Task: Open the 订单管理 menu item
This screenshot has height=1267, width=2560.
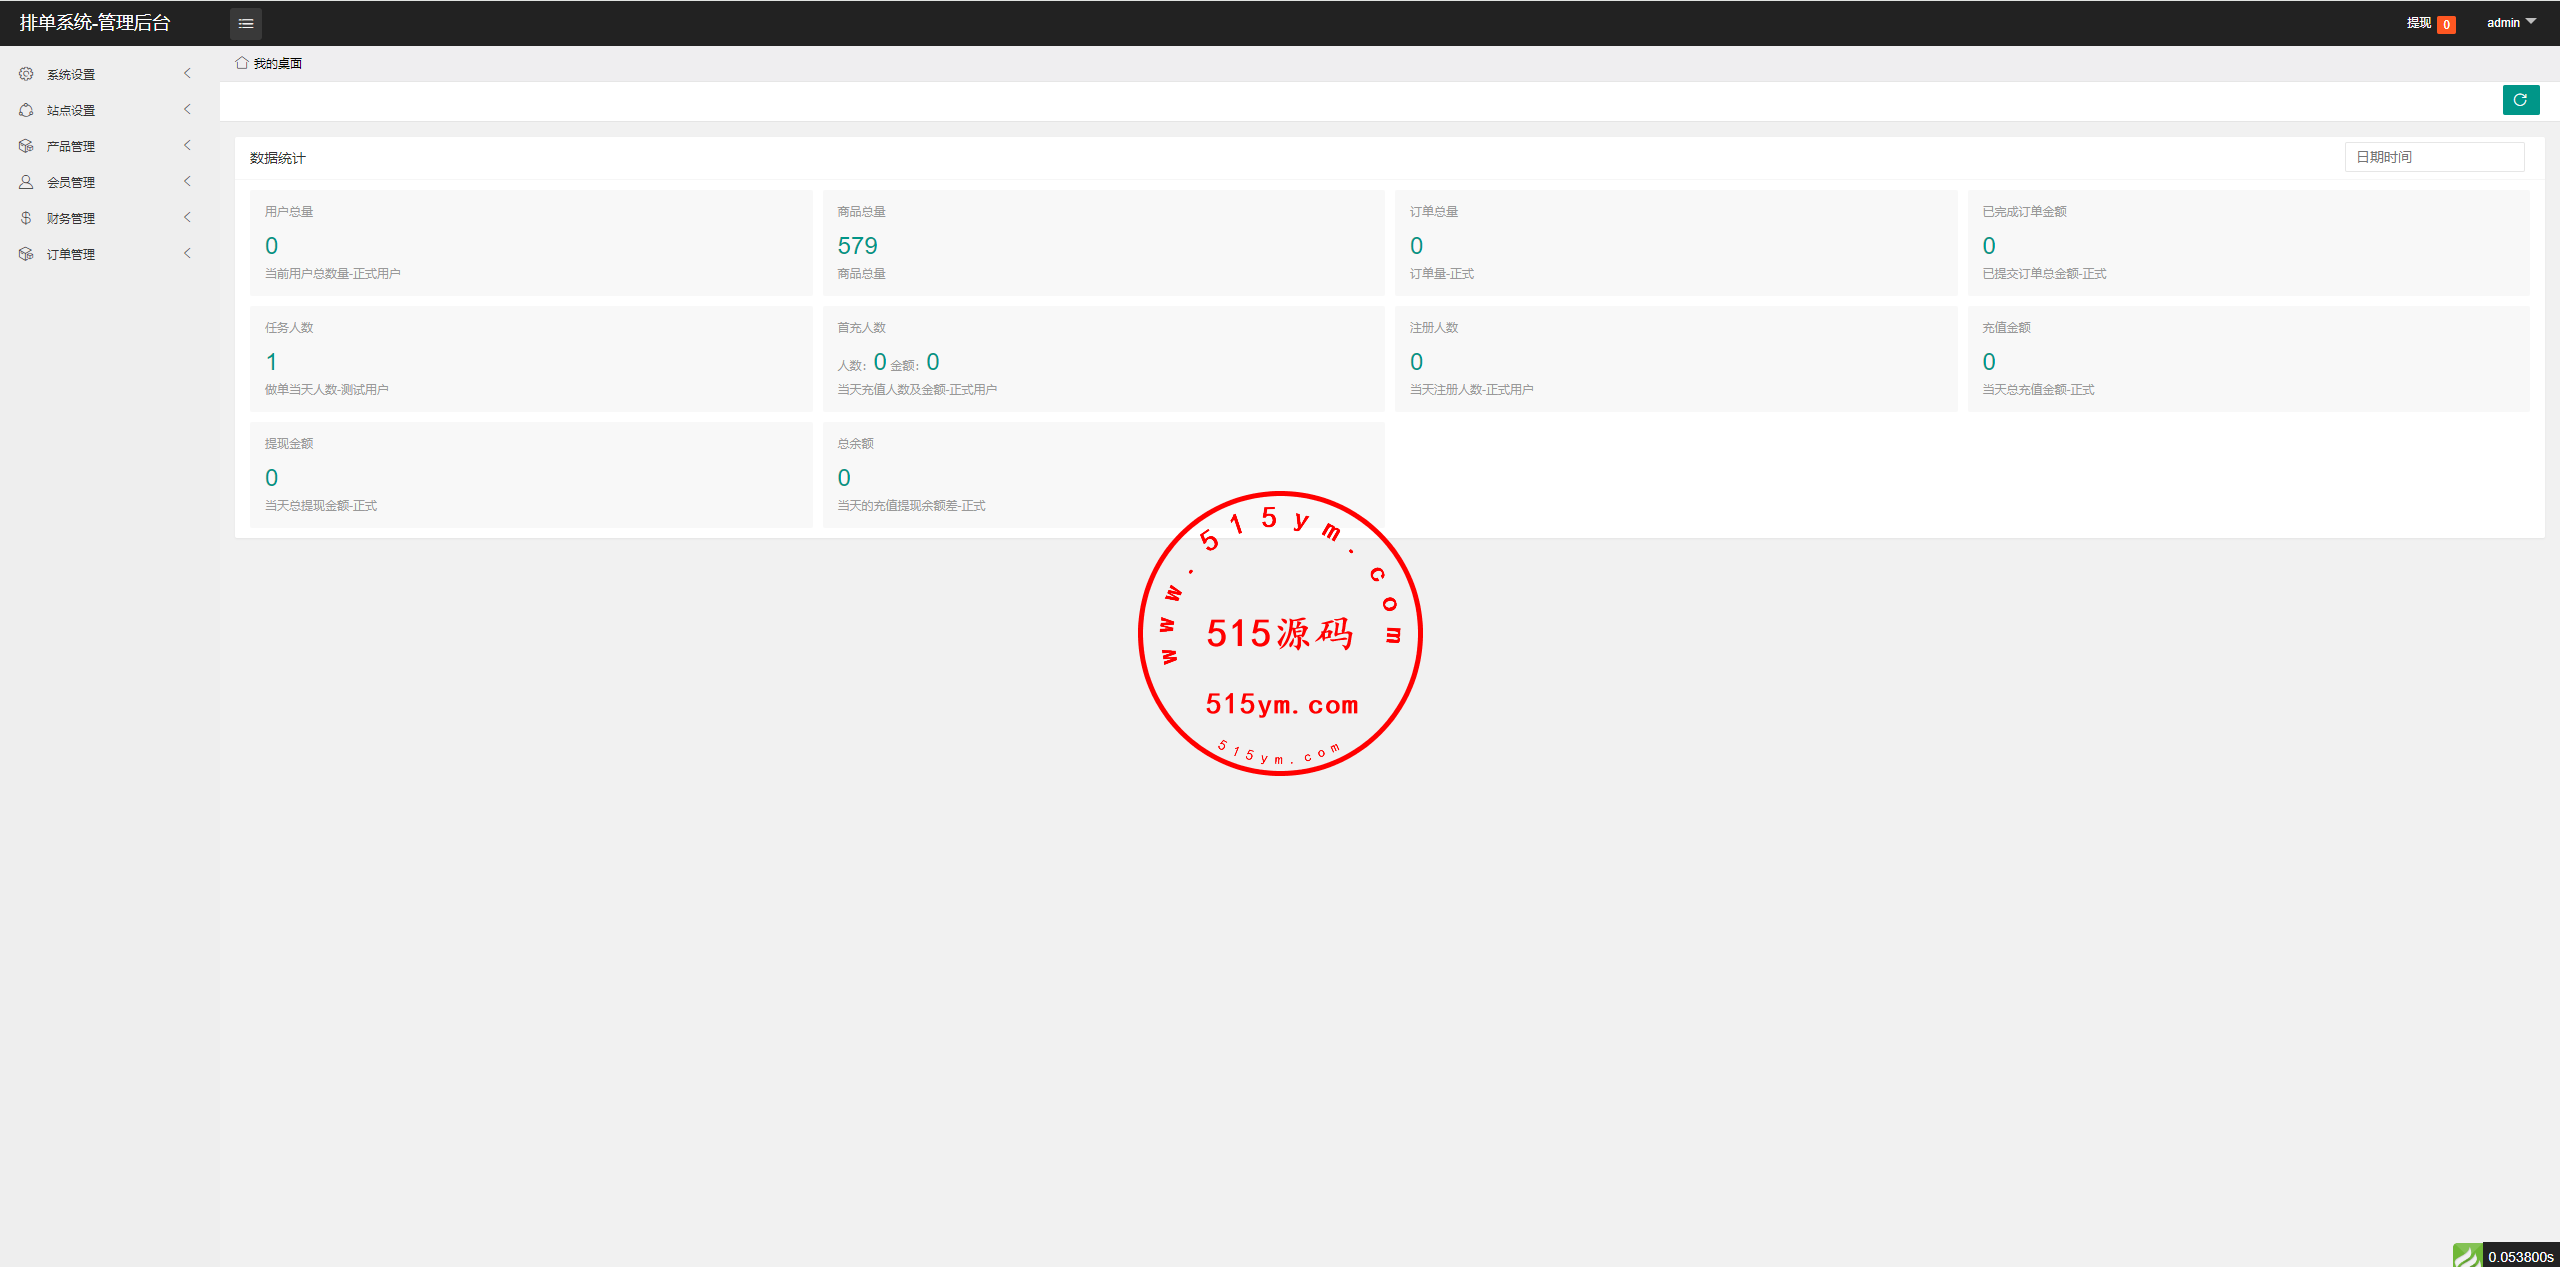Action: click(x=71, y=254)
